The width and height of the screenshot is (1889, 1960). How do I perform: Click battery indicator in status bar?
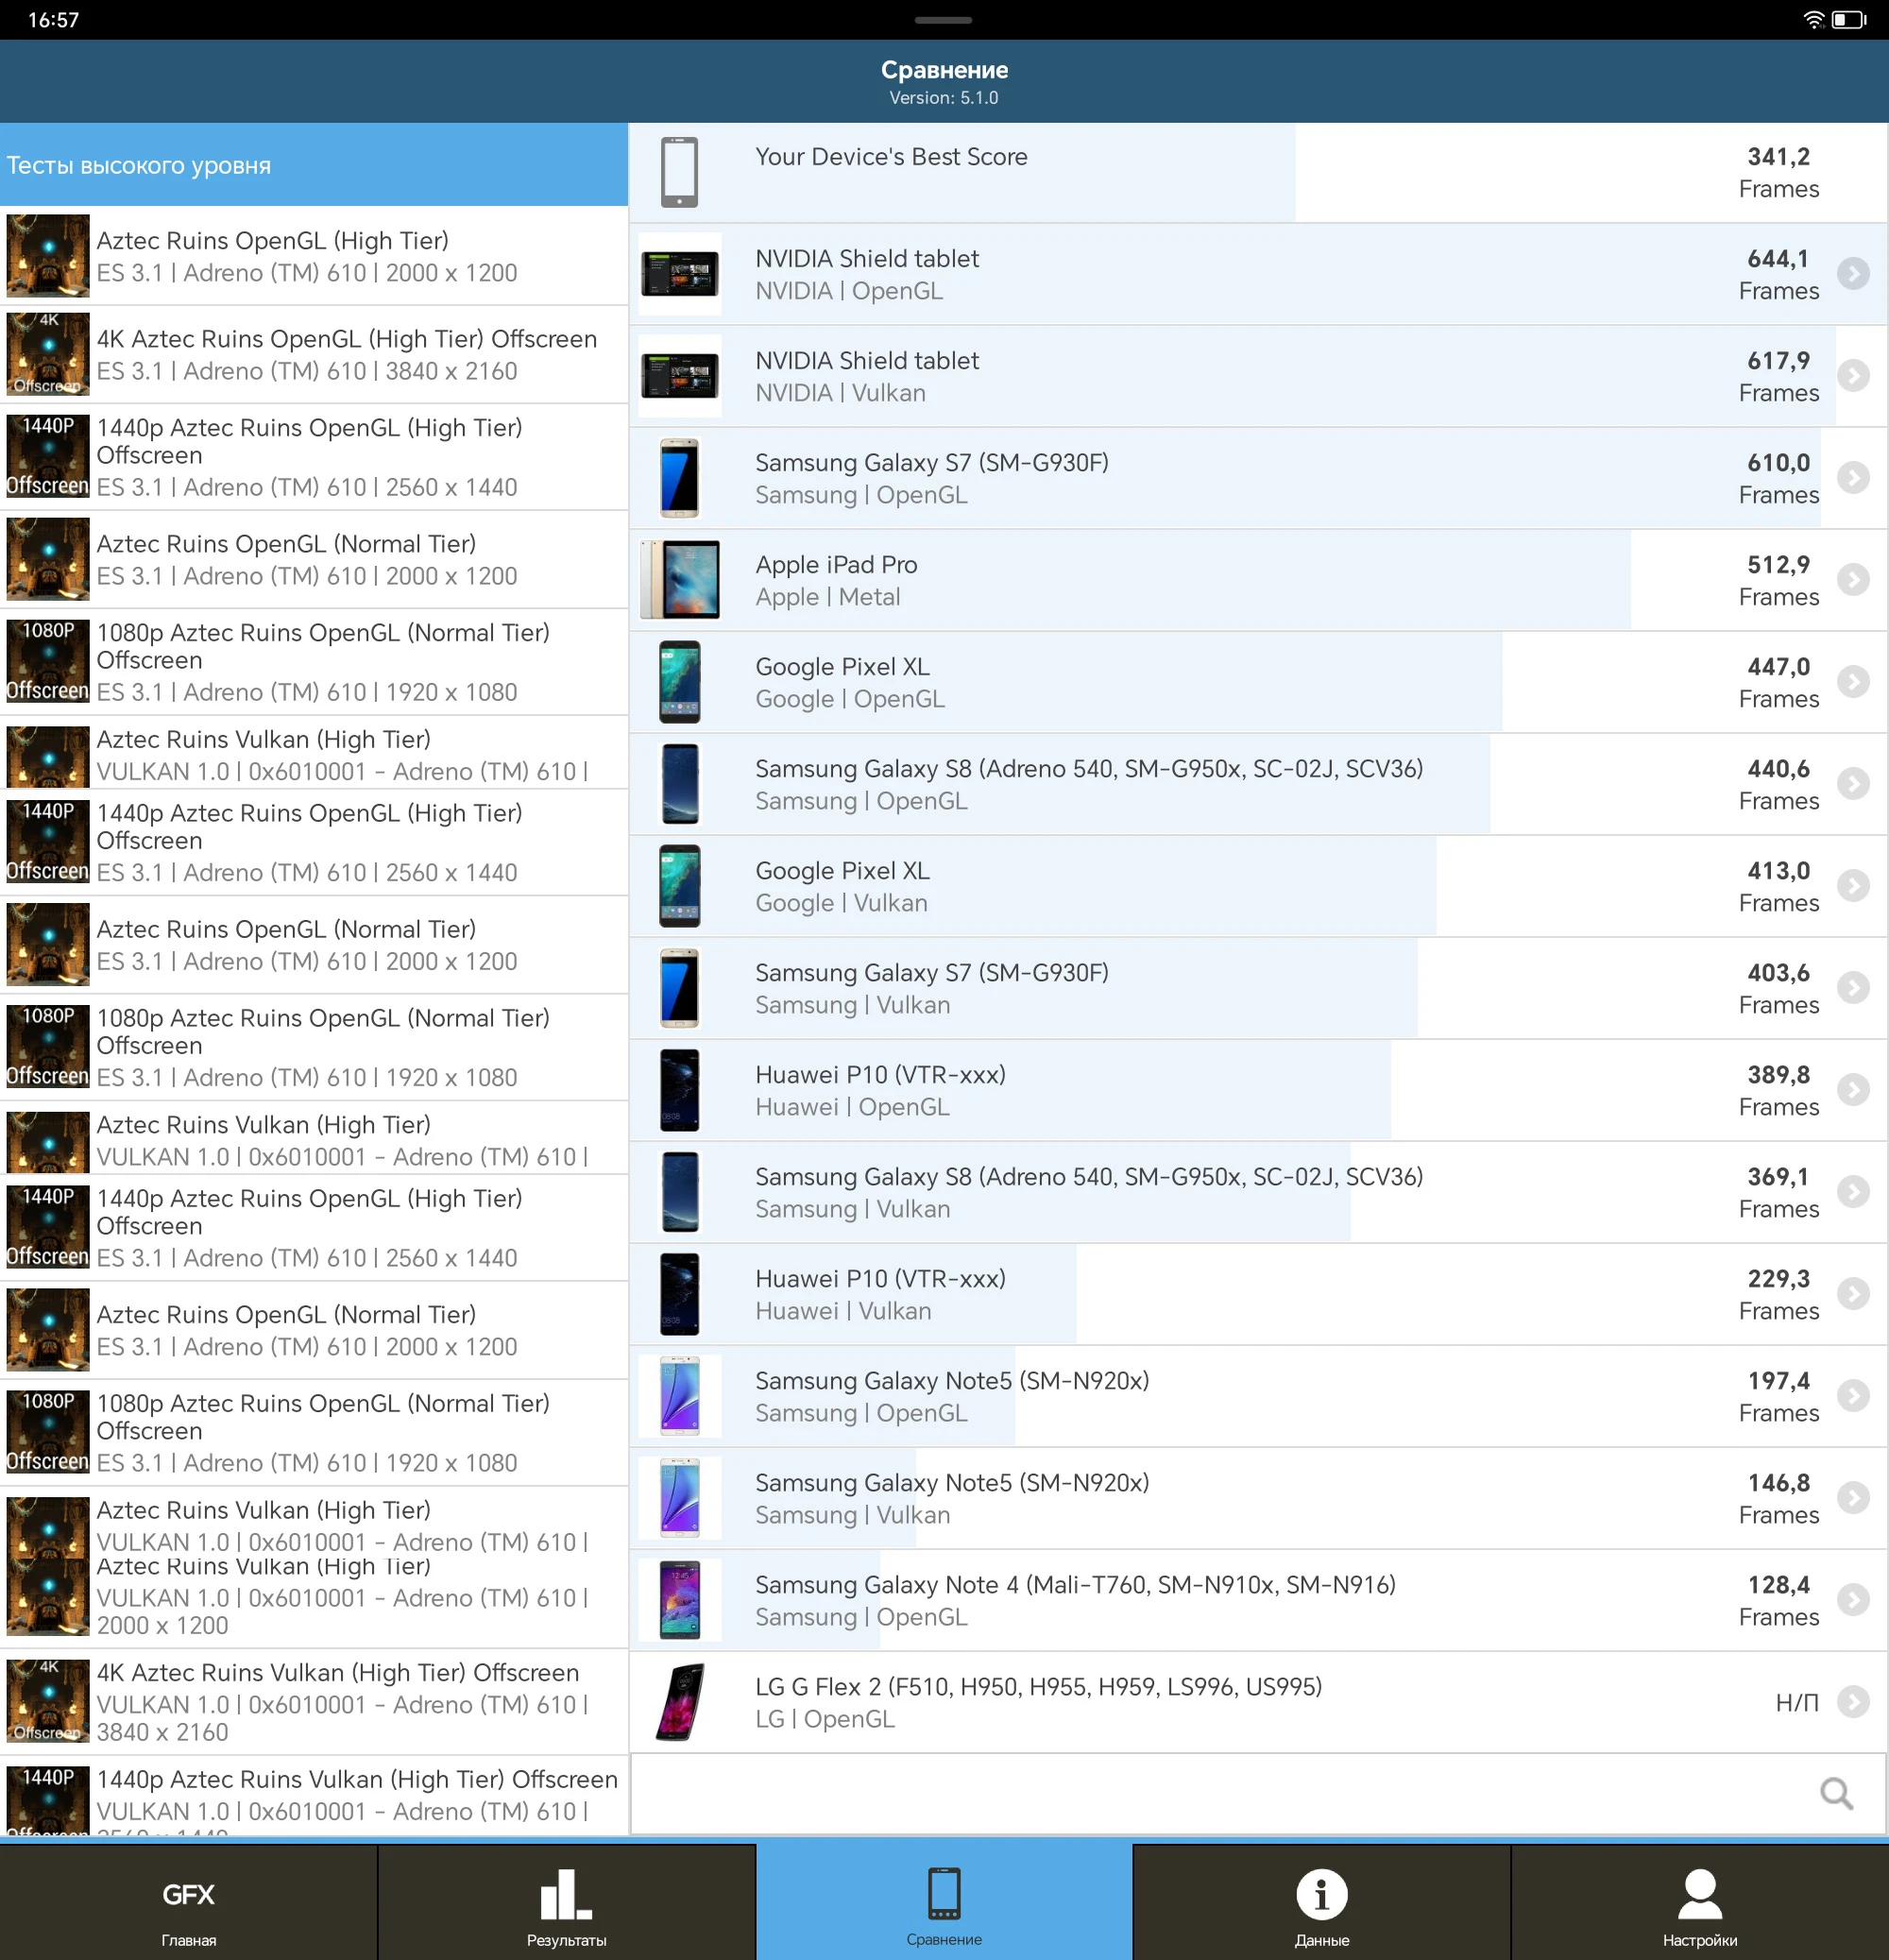[1850, 20]
